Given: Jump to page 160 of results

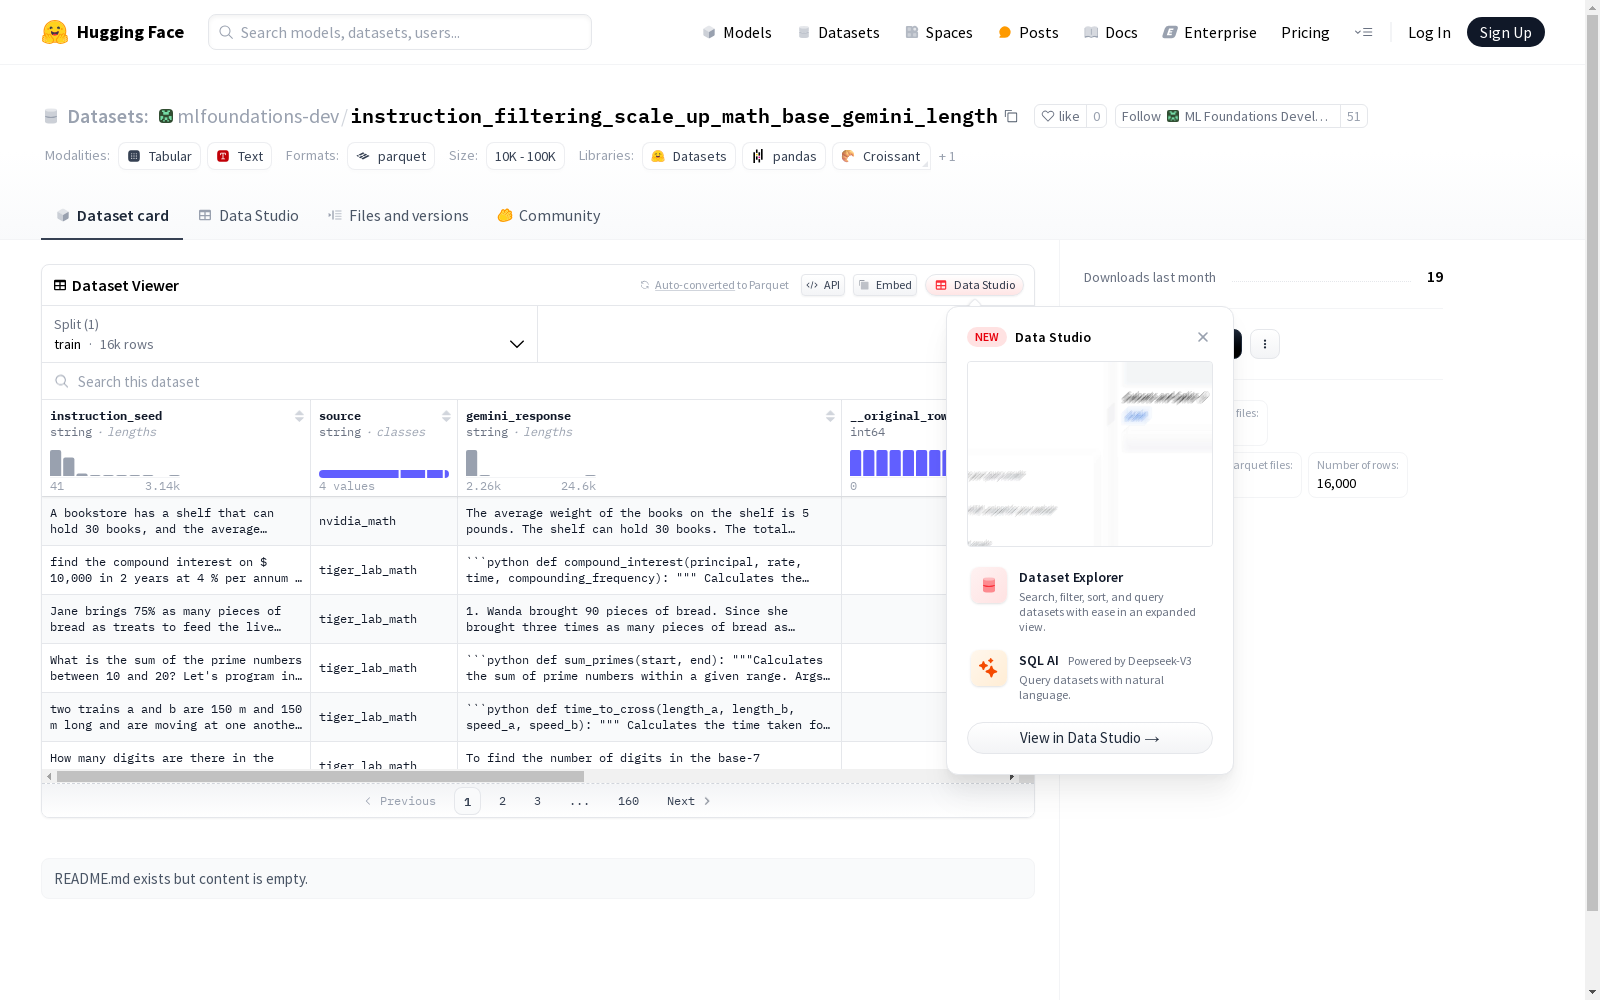Looking at the screenshot, I should [628, 801].
